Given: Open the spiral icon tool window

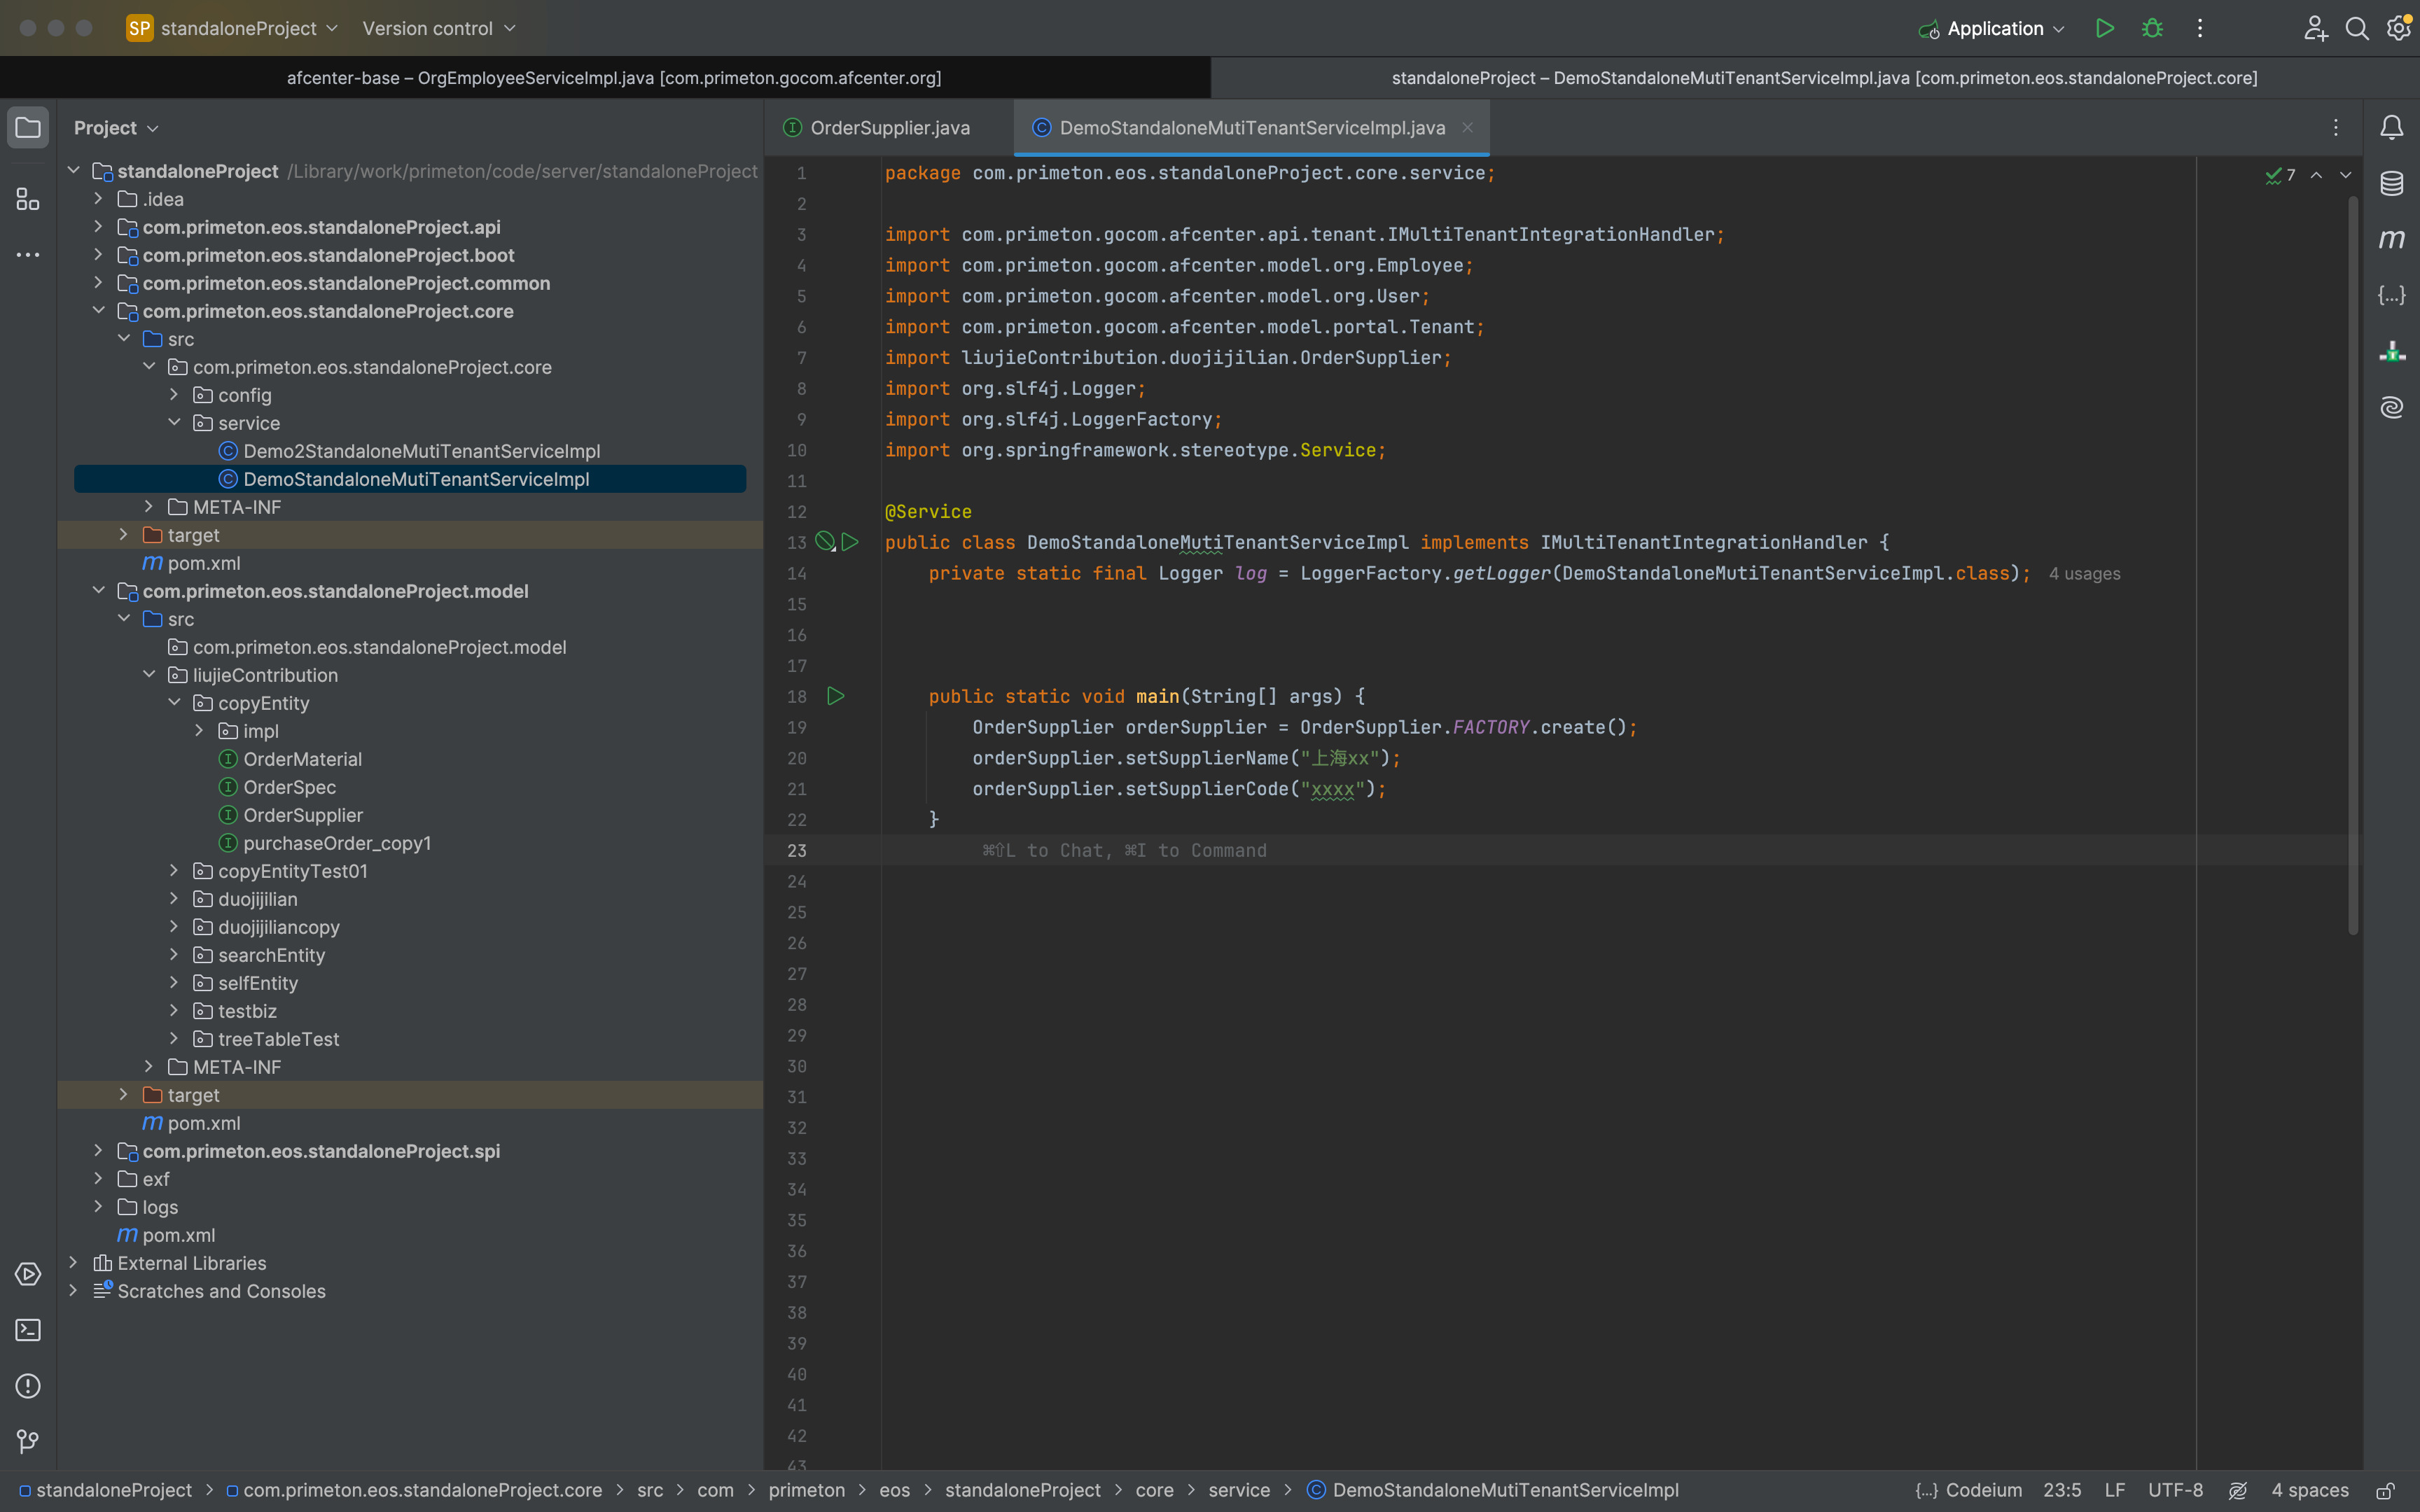Looking at the screenshot, I should pos(2392,408).
